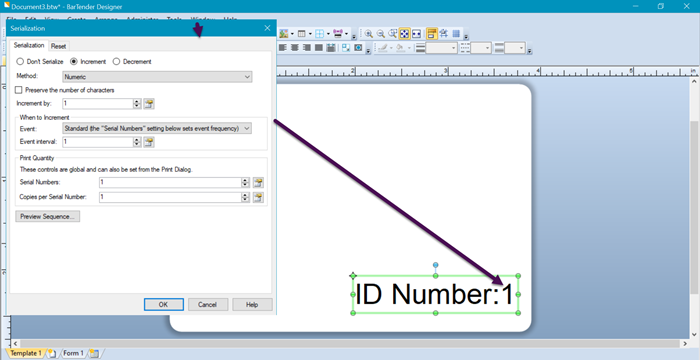700x360 pixels.
Task: Click the picture image insert icon
Action: [283, 33]
